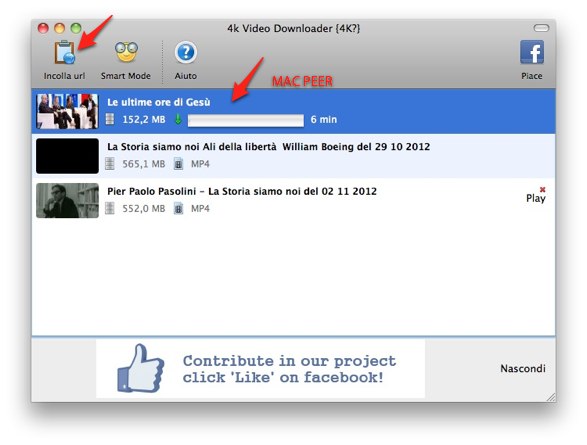
Task: Click film strip icon next to 552,0 MB
Action: tap(110, 208)
